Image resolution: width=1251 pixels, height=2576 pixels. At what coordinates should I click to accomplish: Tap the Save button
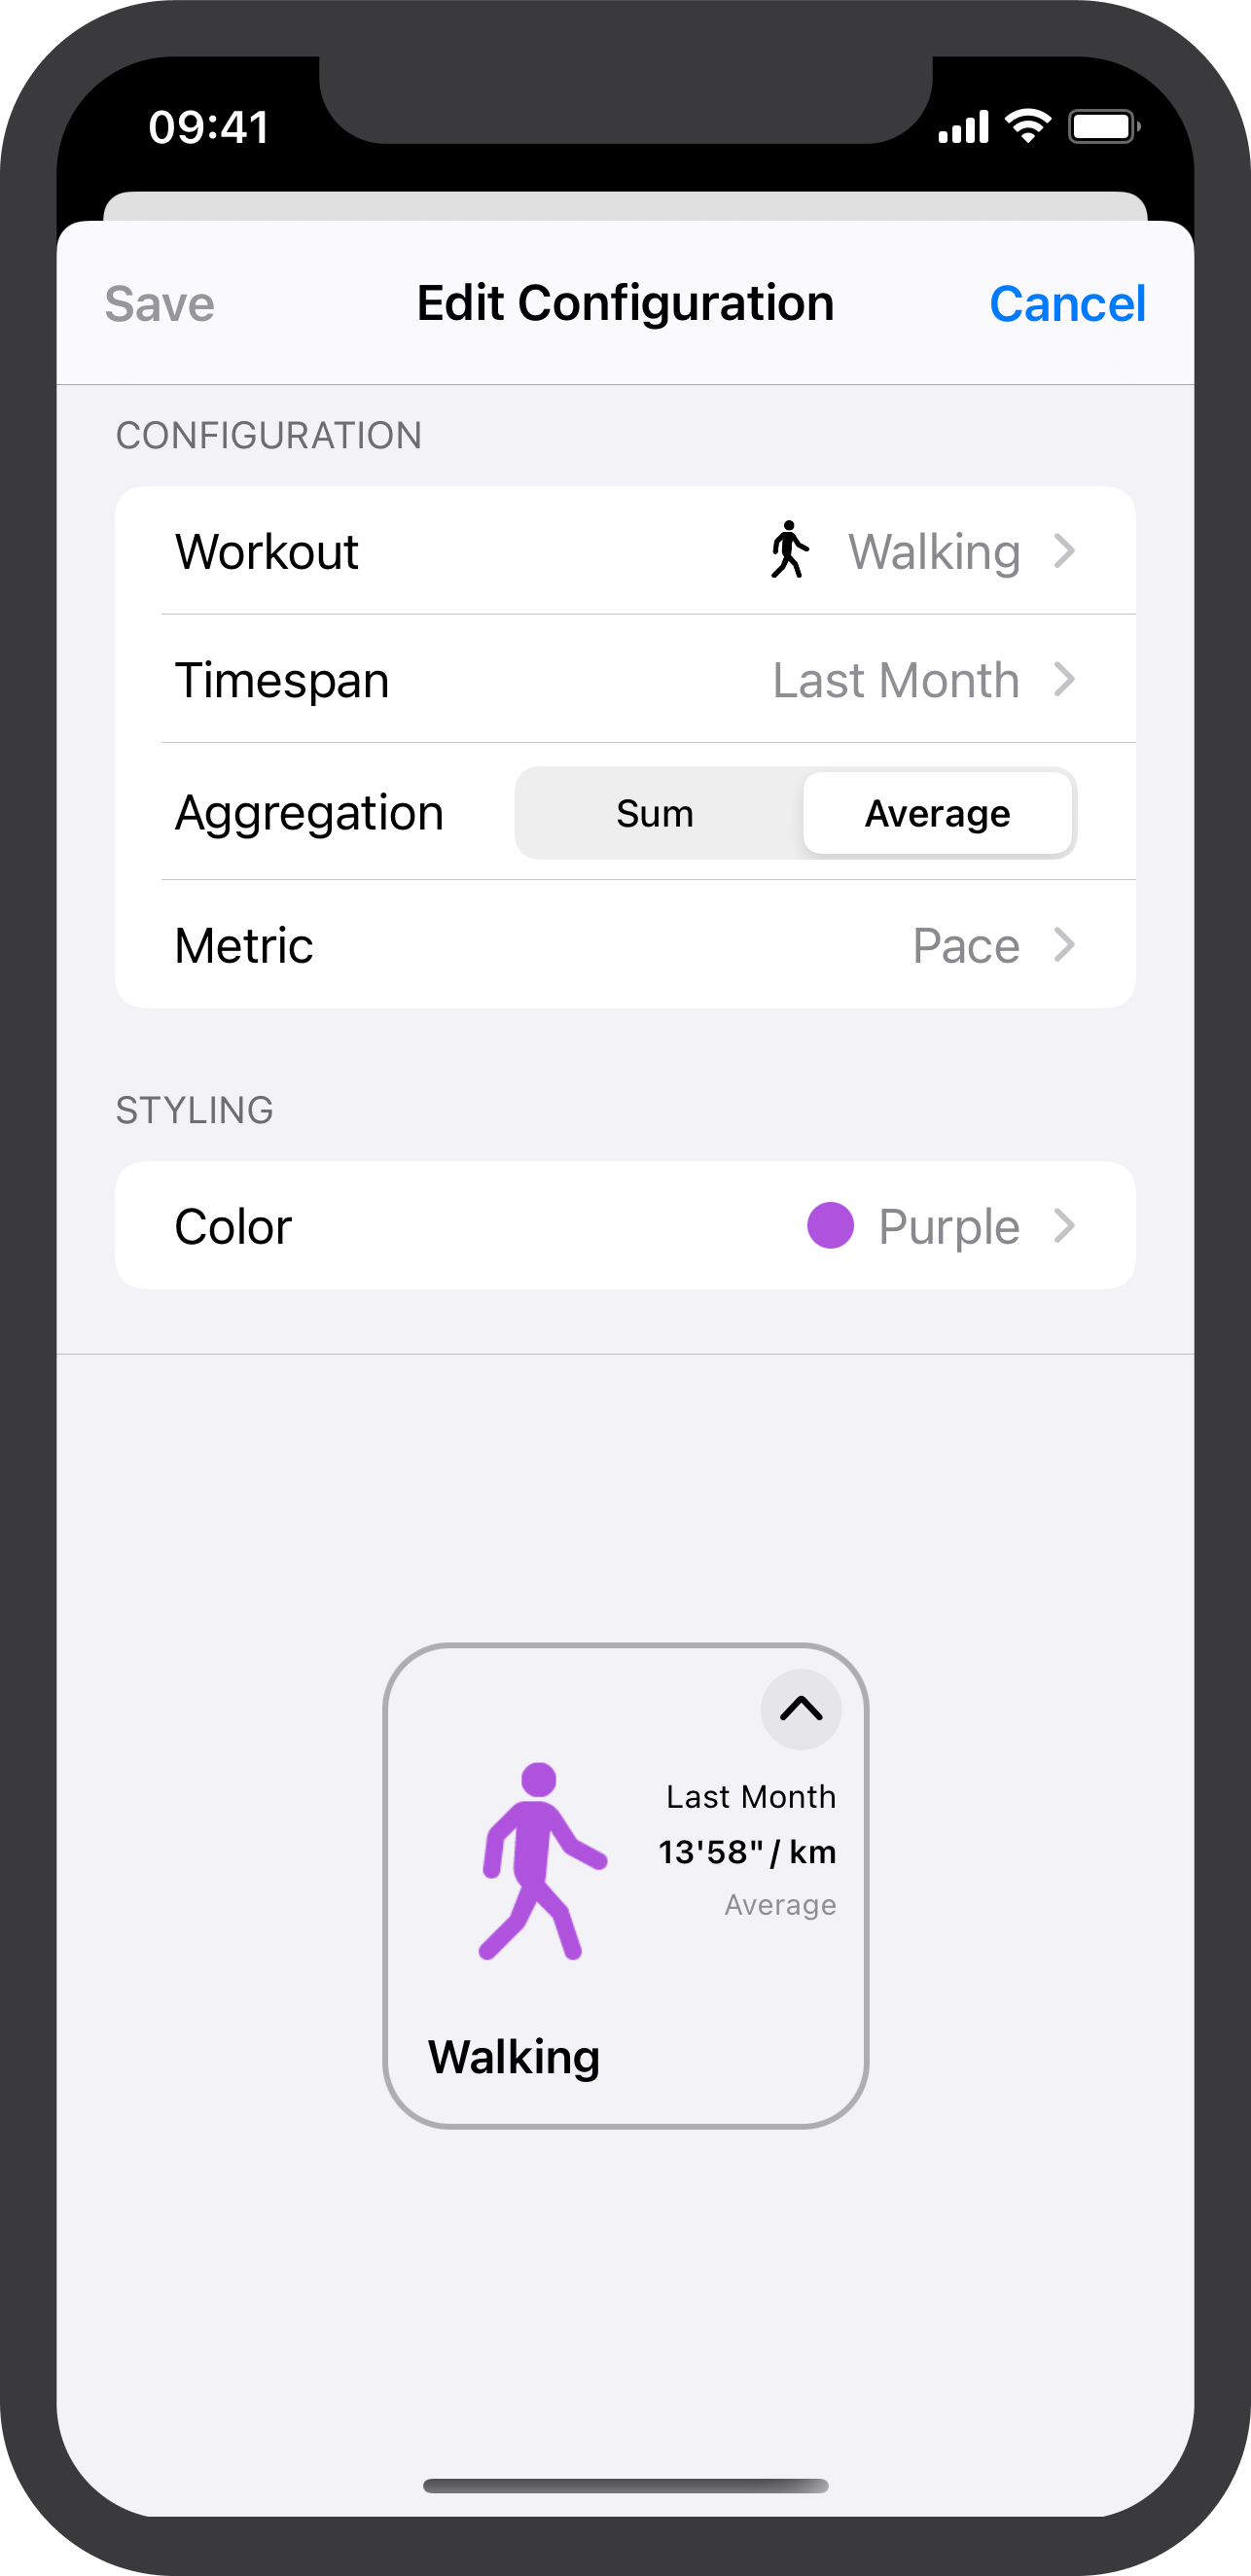tap(160, 304)
